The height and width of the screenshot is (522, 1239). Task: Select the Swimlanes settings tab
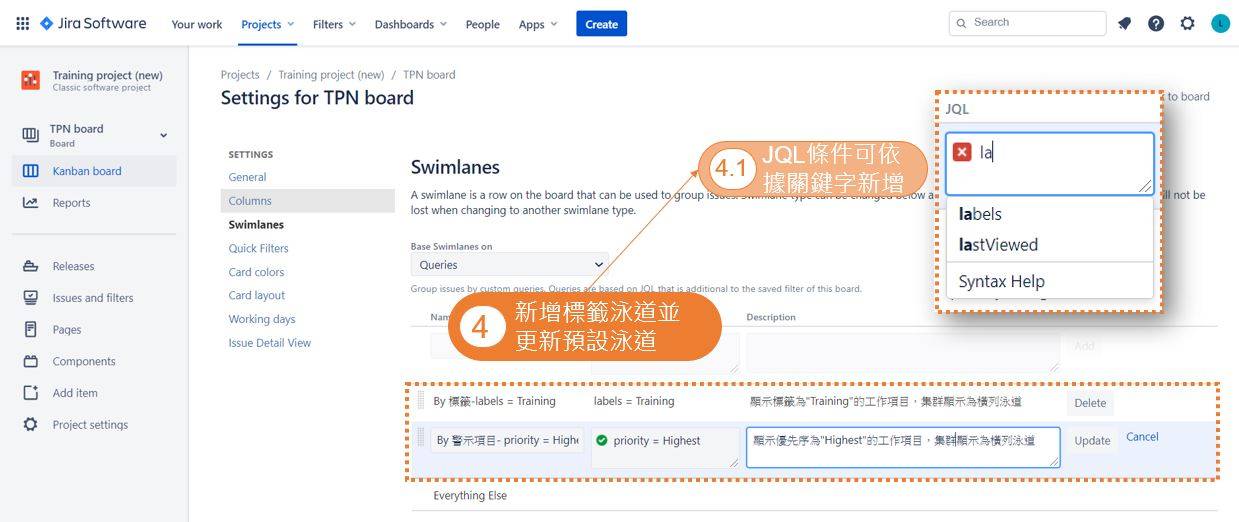click(x=256, y=225)
